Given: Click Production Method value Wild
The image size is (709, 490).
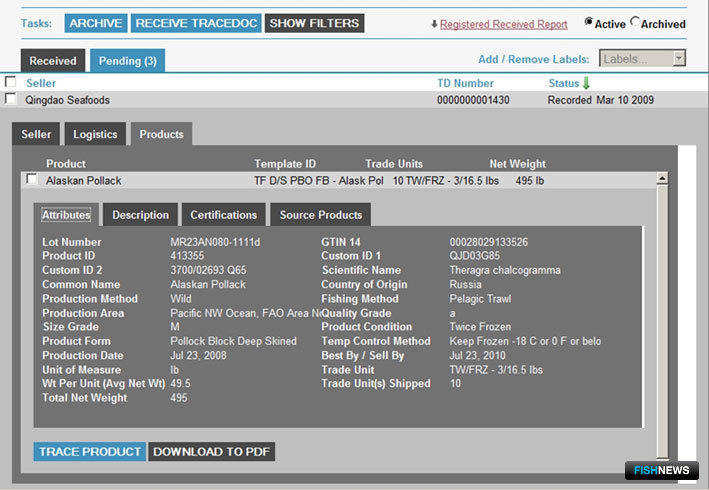Looking at the screenshot, I should click(181, 299).
